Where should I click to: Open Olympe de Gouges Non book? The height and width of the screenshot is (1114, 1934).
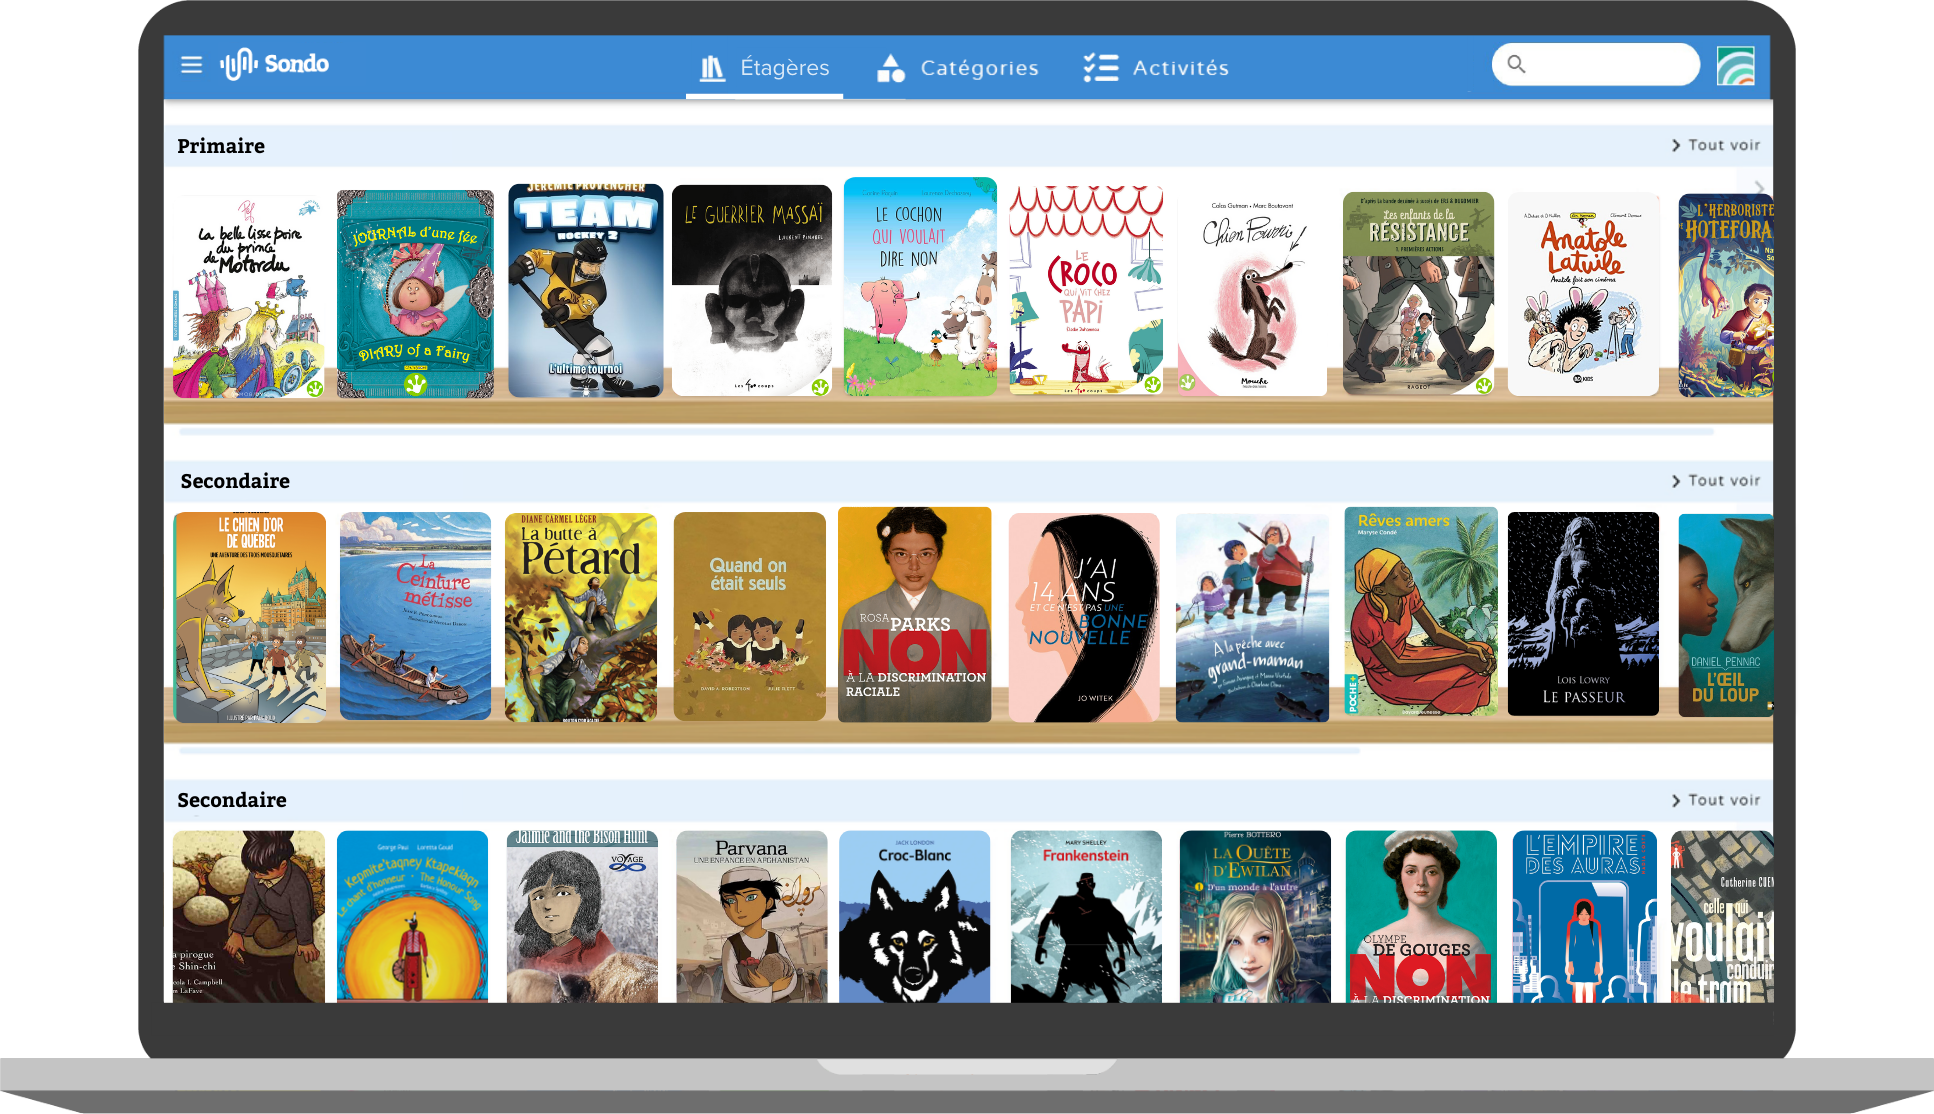coord(1421,916)
